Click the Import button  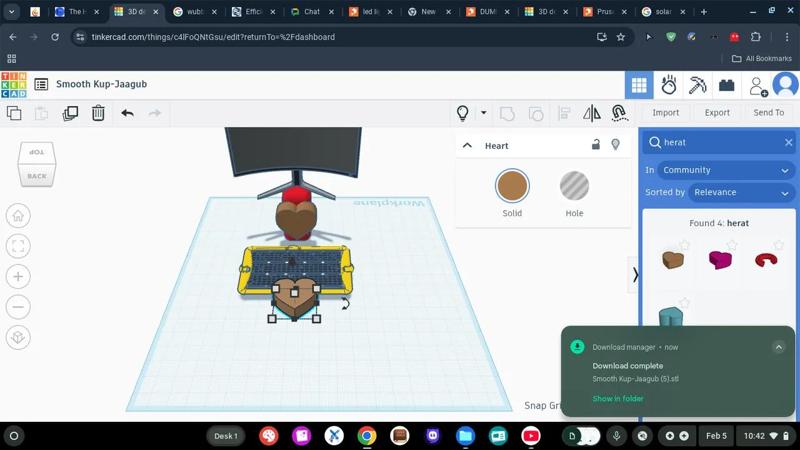tap(665, 113)
